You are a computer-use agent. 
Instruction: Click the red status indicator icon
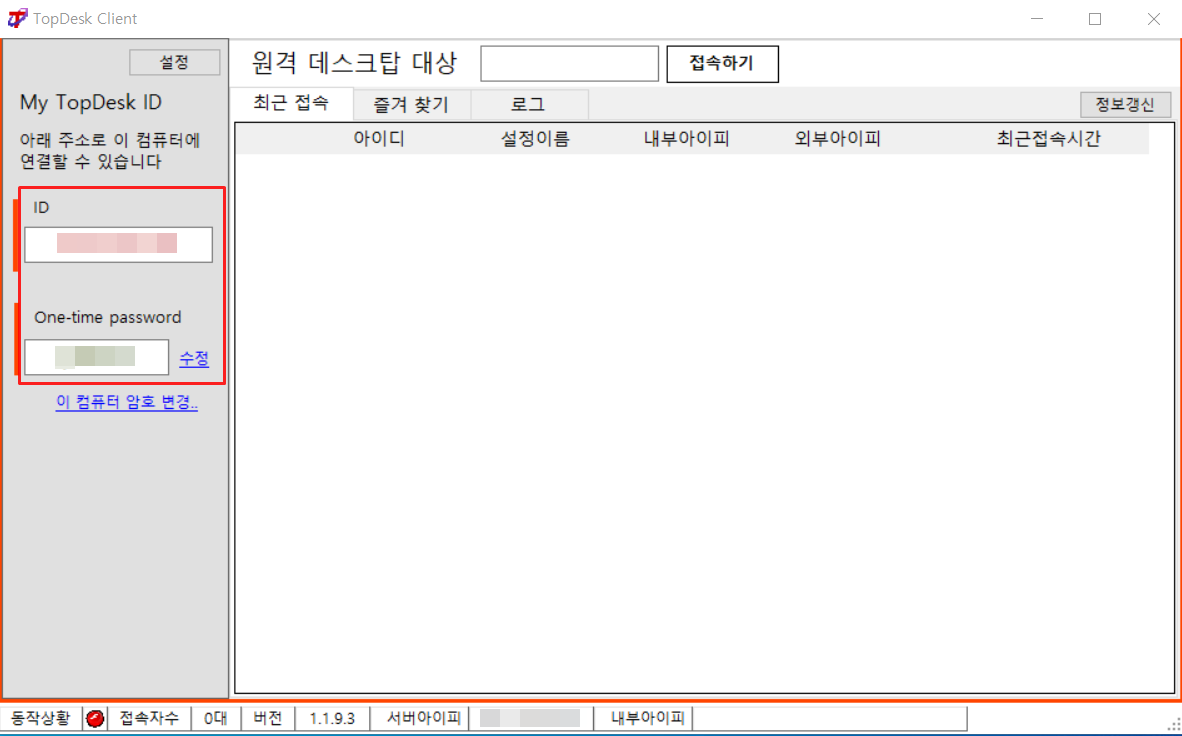[95, 718]
